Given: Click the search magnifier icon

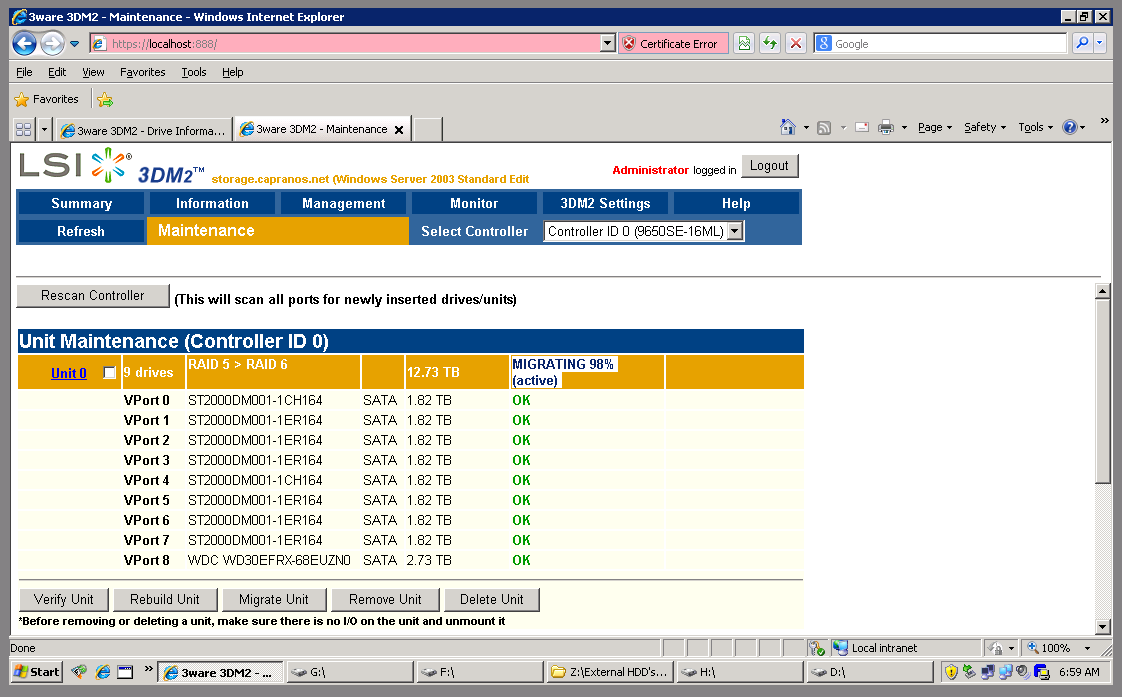Looking at the screenshot, I should tap(1082, 43).
